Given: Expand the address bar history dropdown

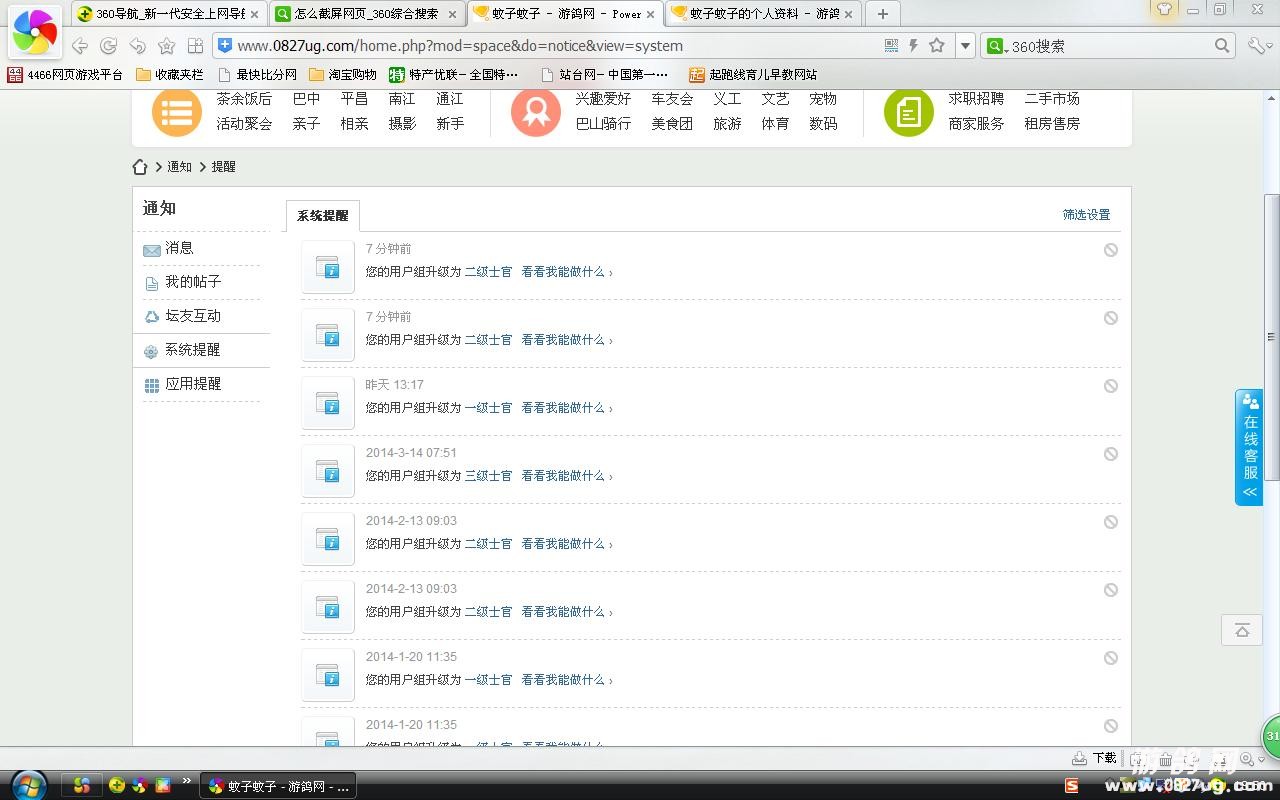Looking at the screenshot, I should (x=965, y=46).
